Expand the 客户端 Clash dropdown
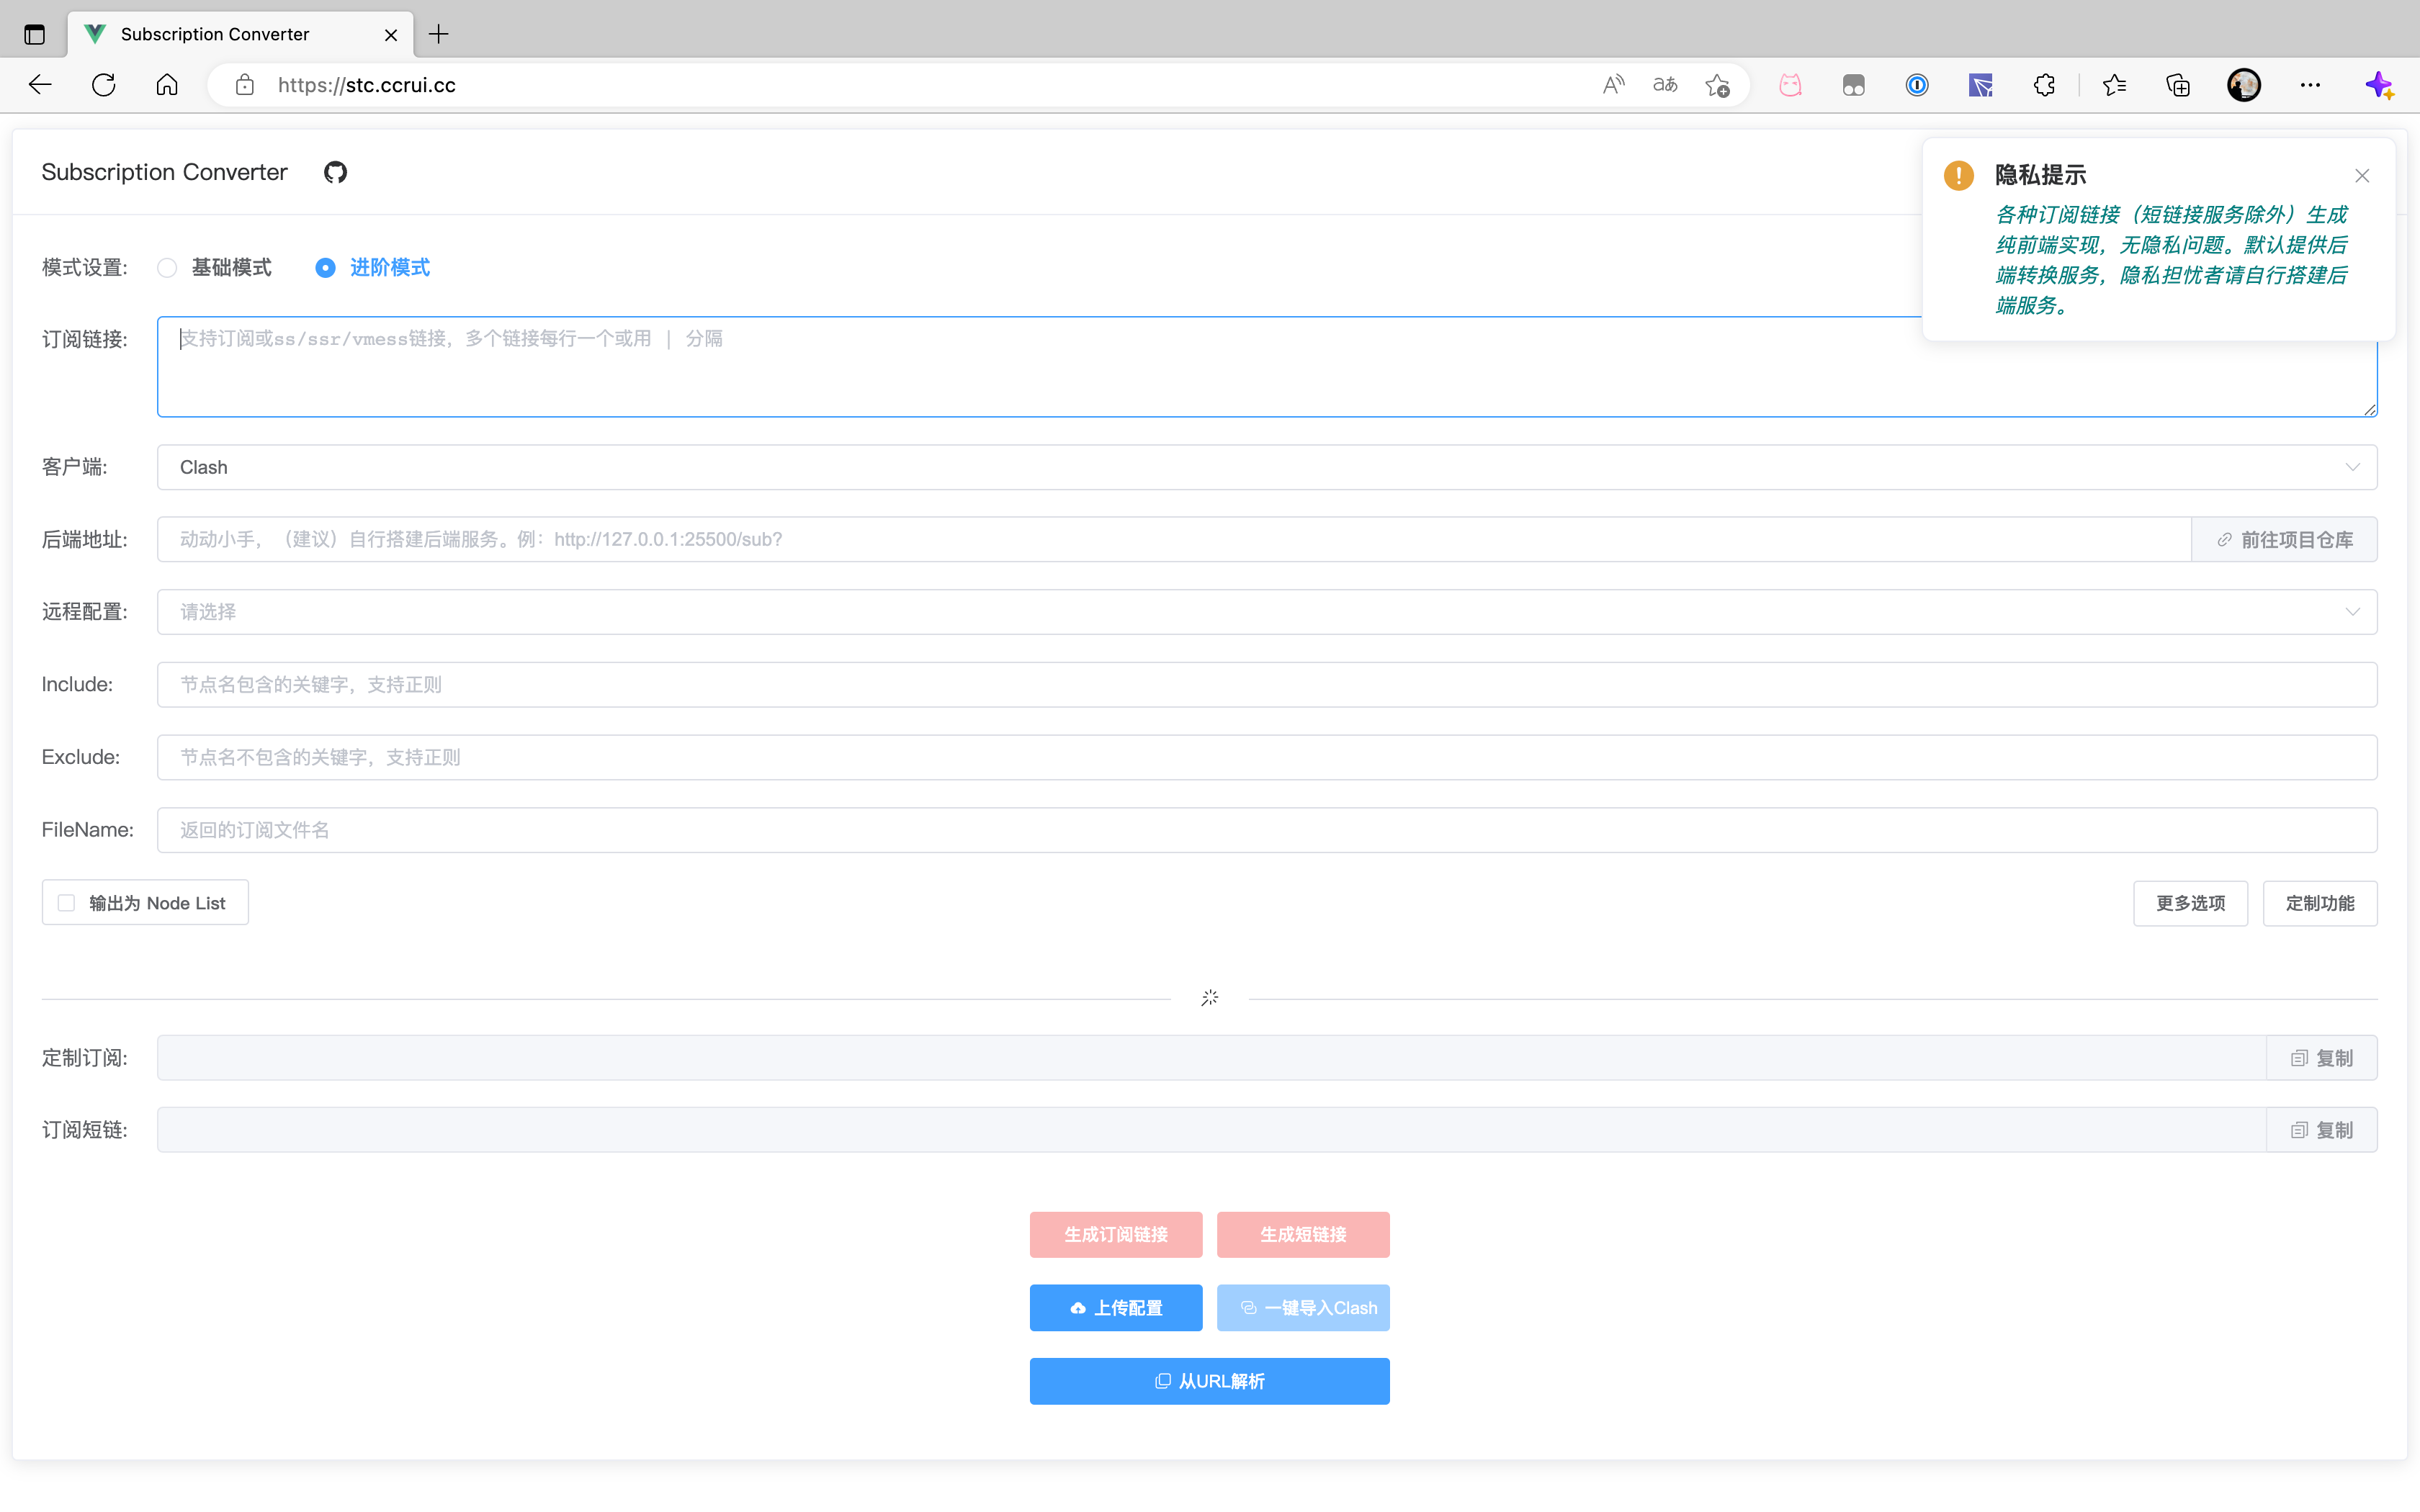This screenshot has height=1512, width=2420. 1267,467
